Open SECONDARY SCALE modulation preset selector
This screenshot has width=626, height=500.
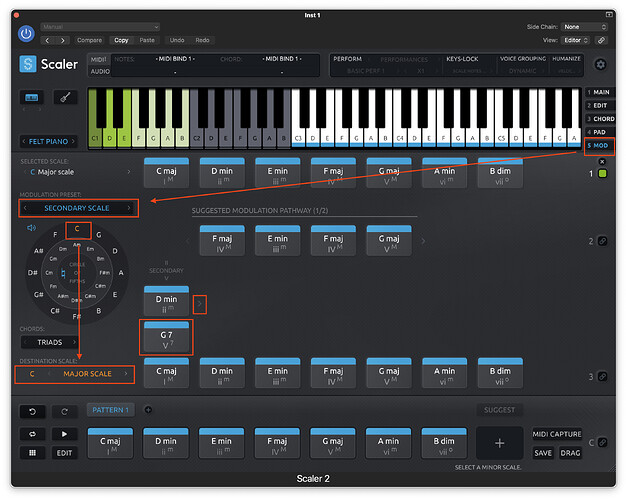pos(77,208)
